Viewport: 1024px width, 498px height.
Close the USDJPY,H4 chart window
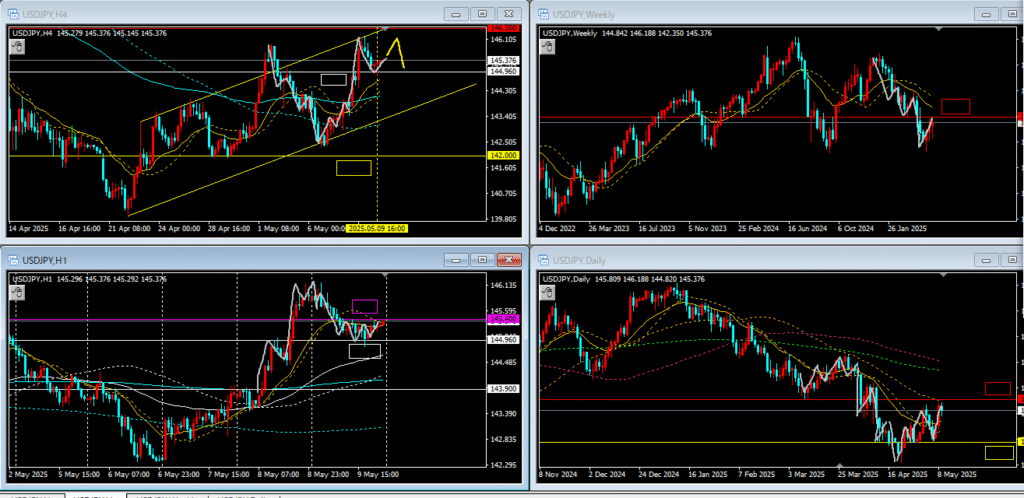click(509, 14)
